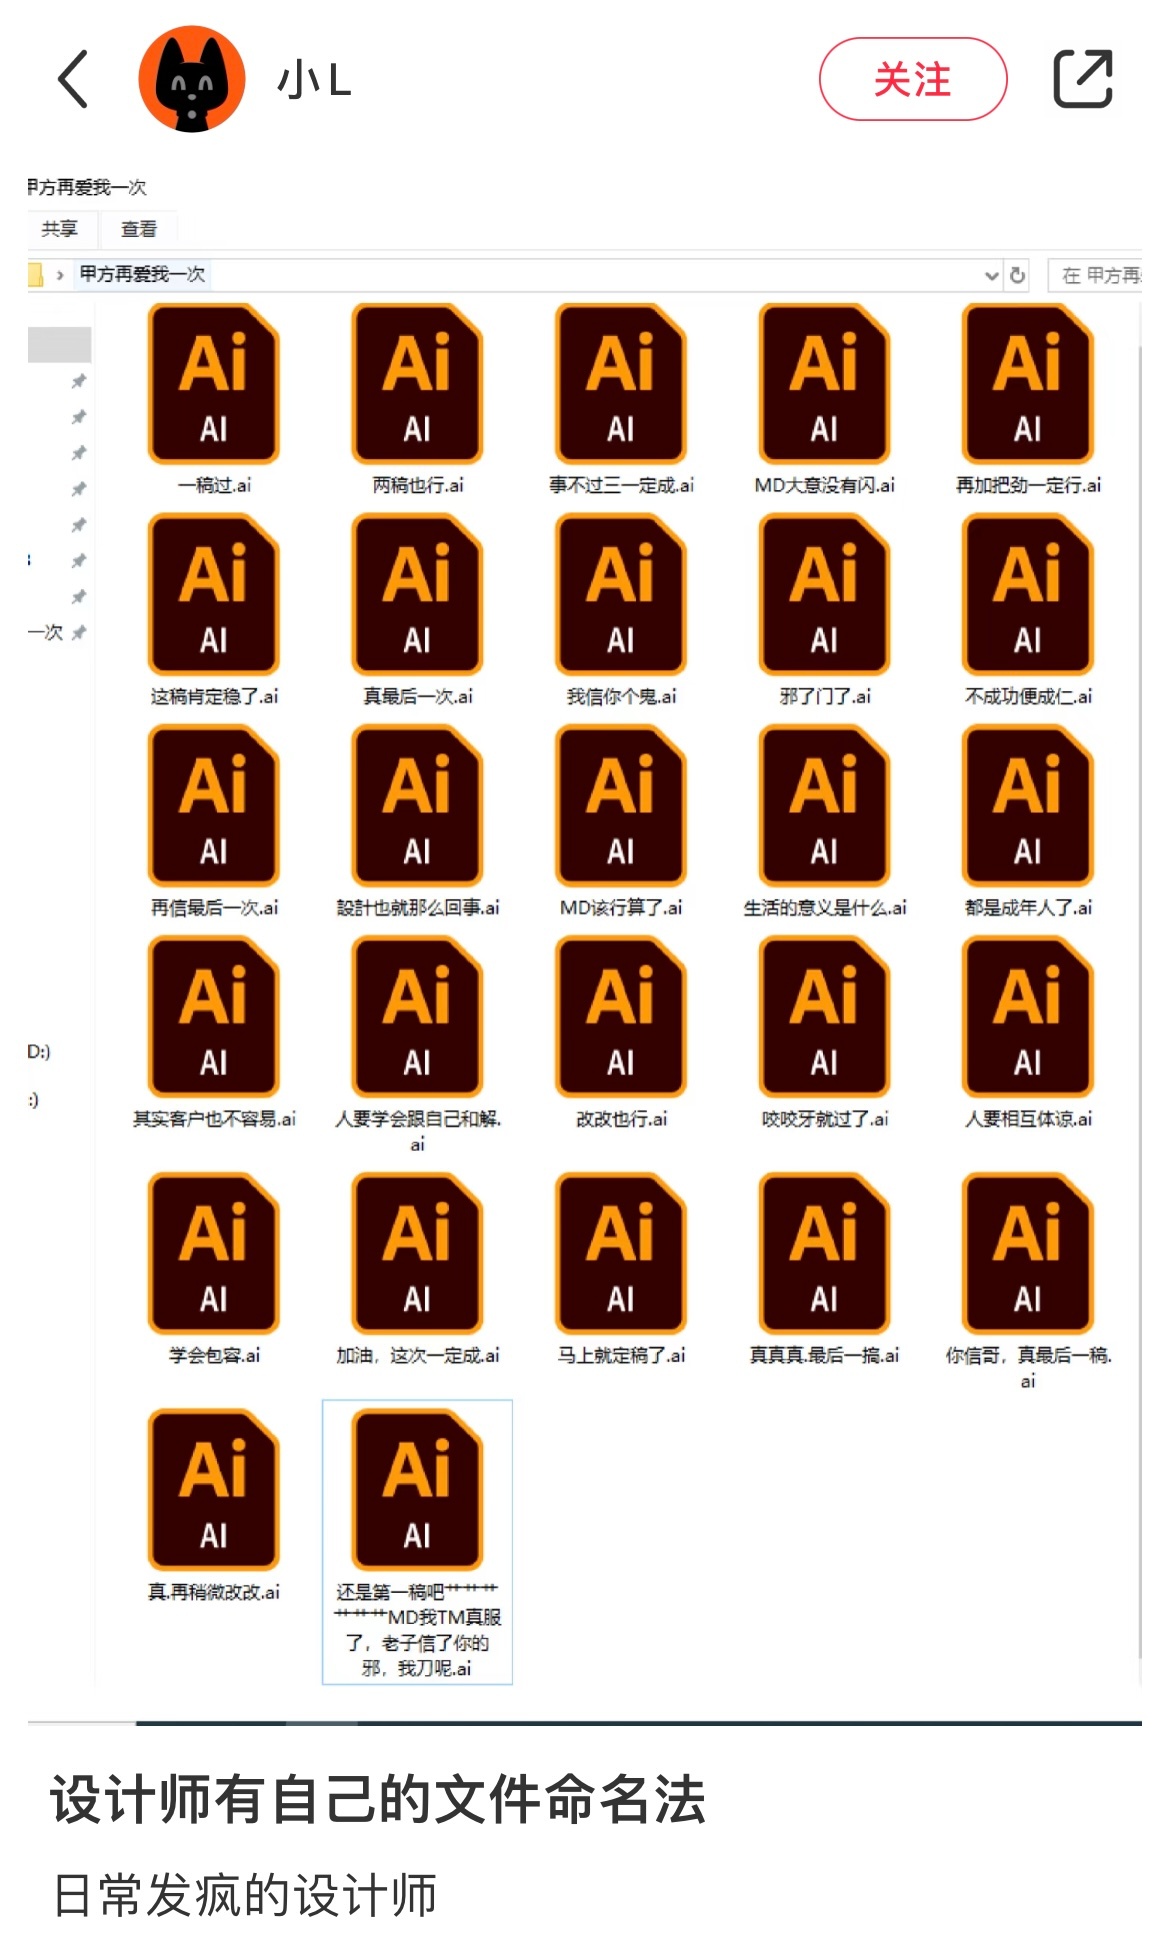The image size is (1170, 1935).
Task: Click the filename label 马上就定稿了.ai
Action: click(x=621, y=1356)
